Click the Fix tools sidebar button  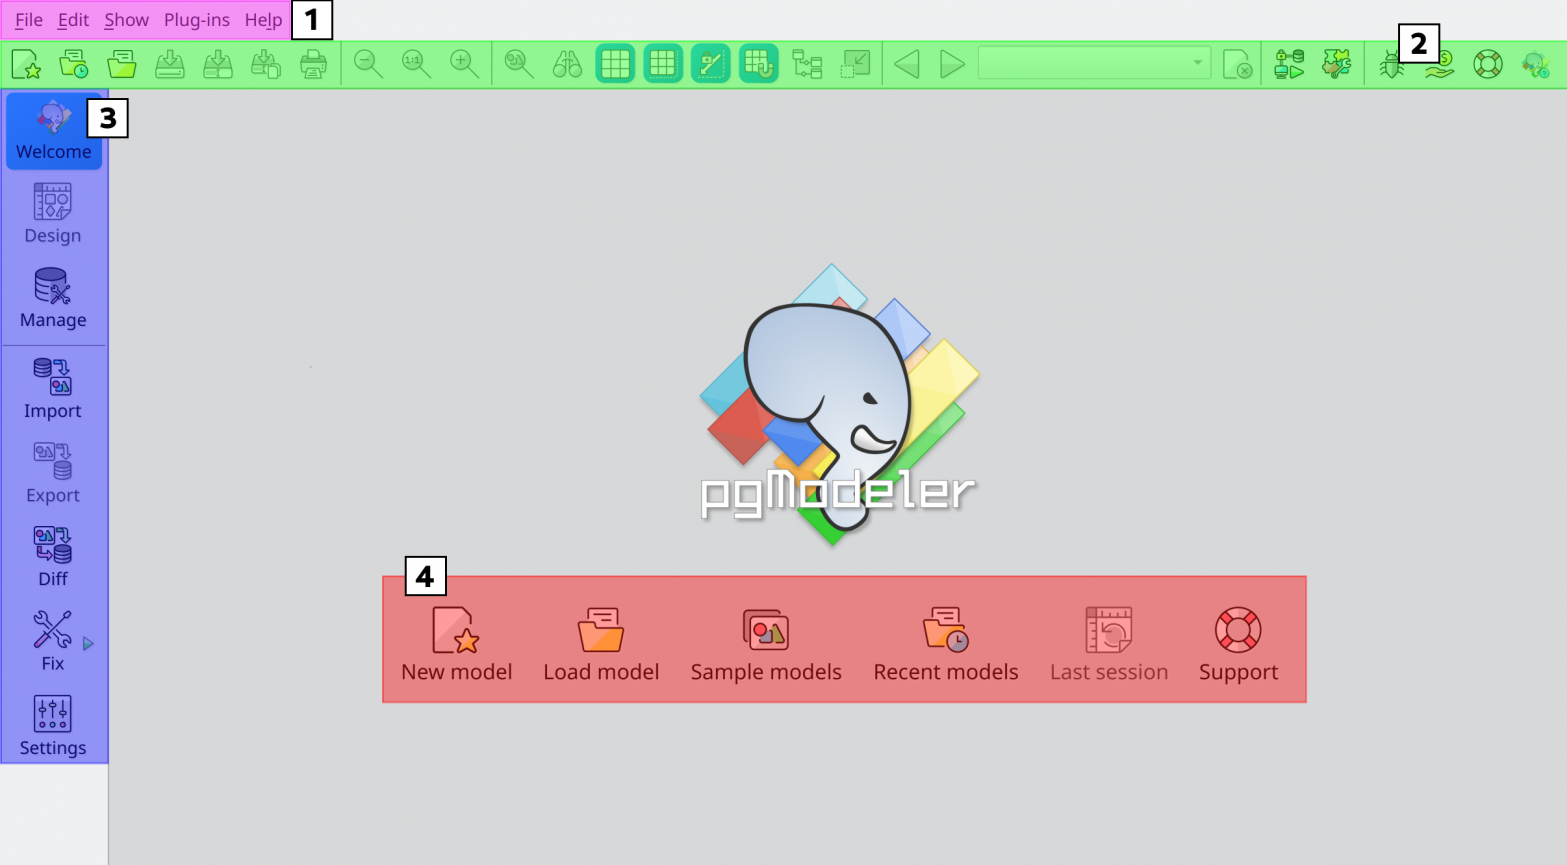pos(52,641)
